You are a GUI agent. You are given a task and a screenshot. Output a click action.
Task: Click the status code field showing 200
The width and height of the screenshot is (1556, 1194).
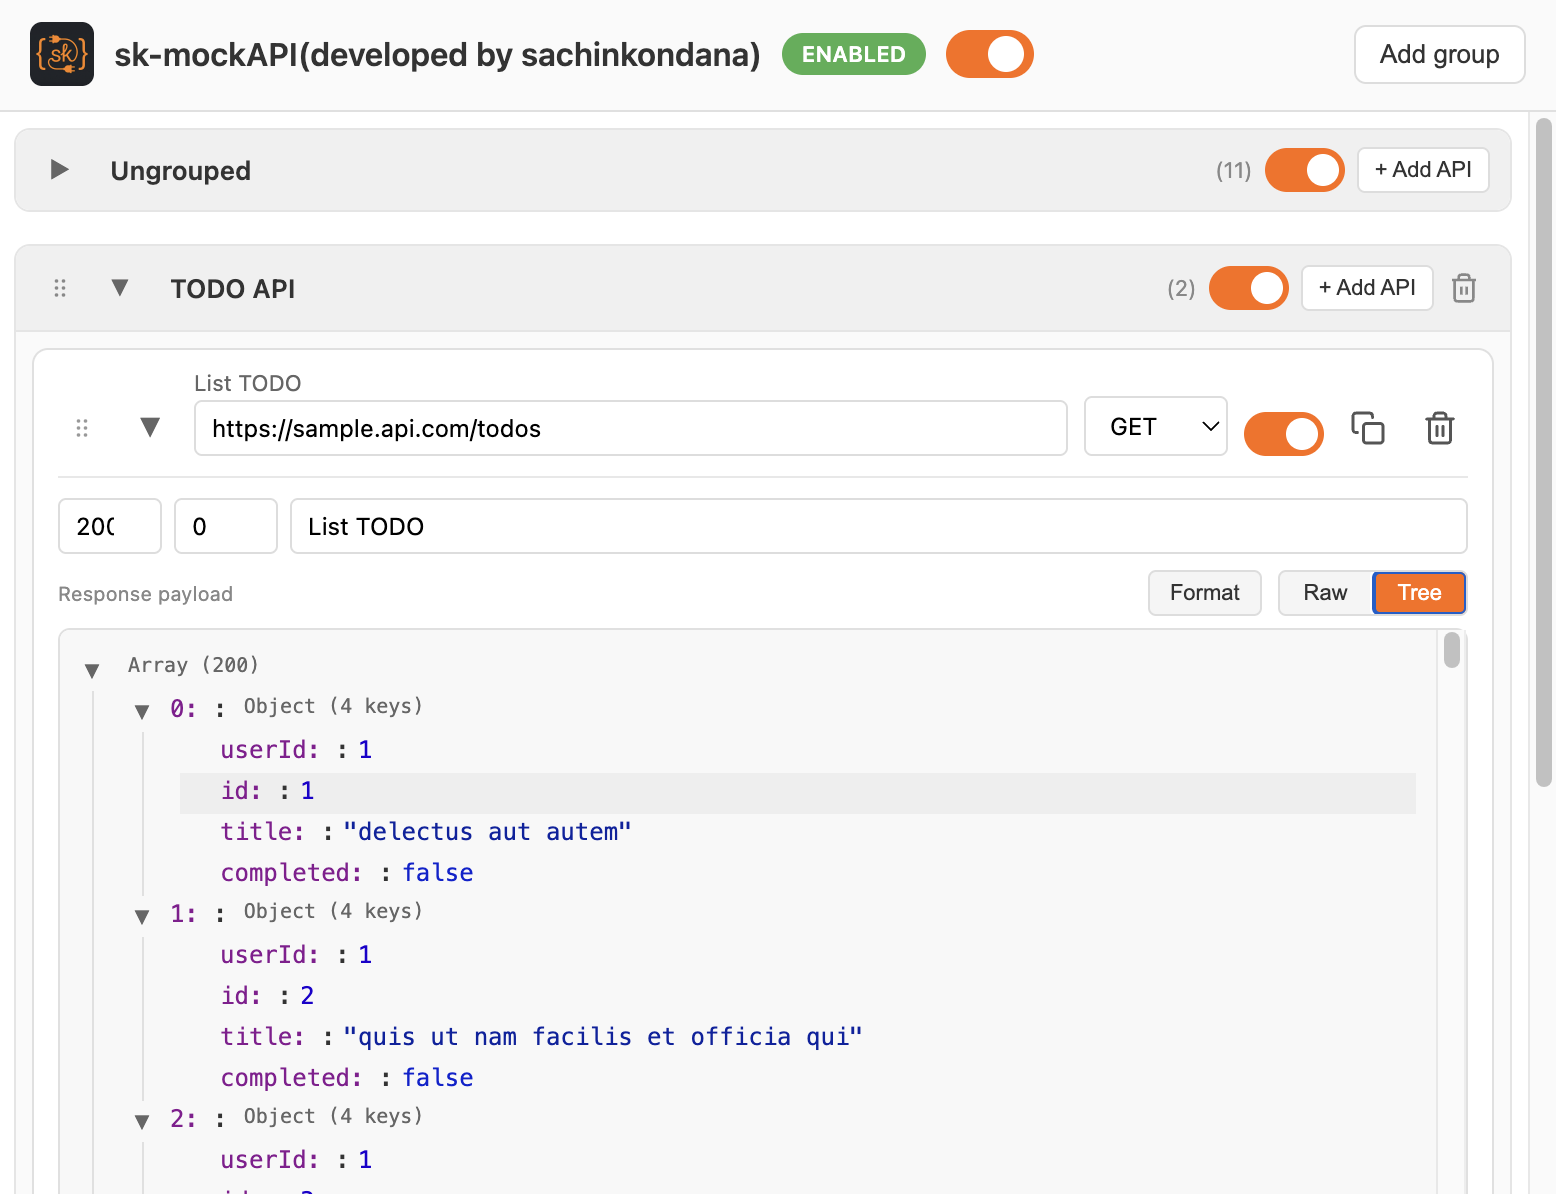tap(109, 526)
